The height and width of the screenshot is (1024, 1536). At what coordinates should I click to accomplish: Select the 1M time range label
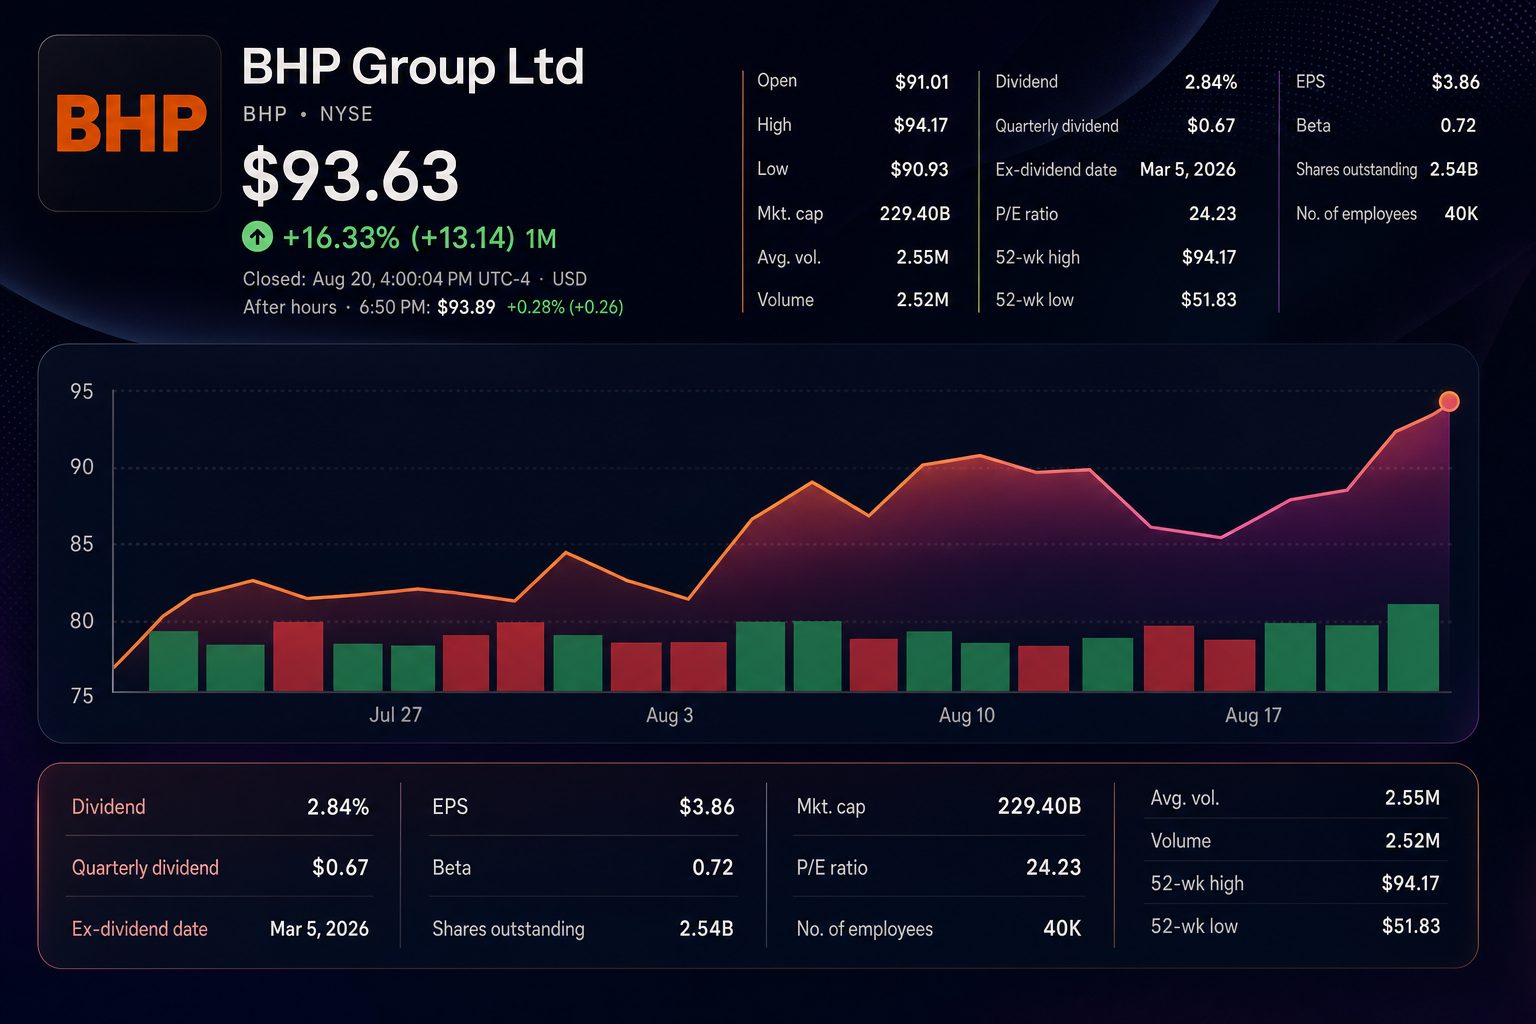coord(541,238)
